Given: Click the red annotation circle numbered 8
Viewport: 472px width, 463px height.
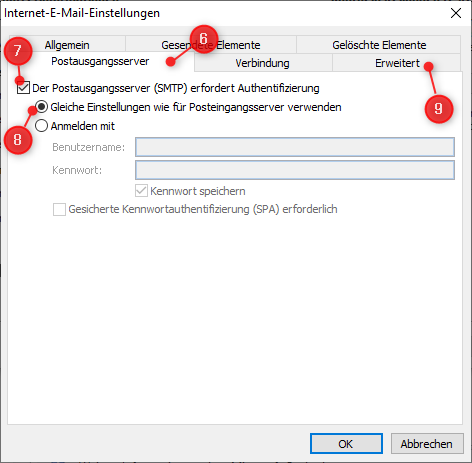Looking at the screenshot, I should pos(18,140).
